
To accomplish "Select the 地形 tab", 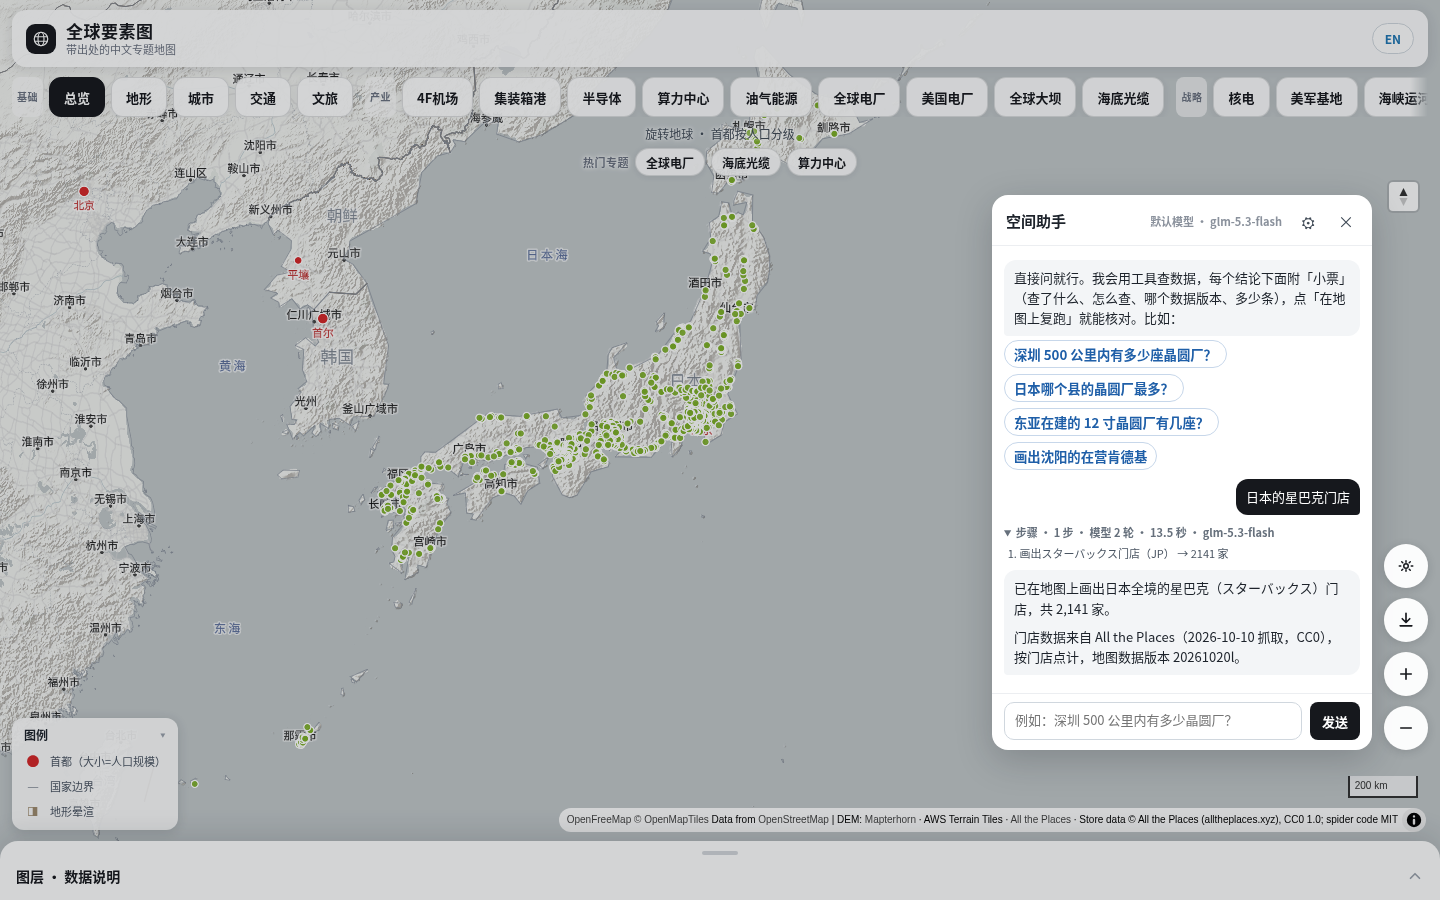I will pos(139,98).
